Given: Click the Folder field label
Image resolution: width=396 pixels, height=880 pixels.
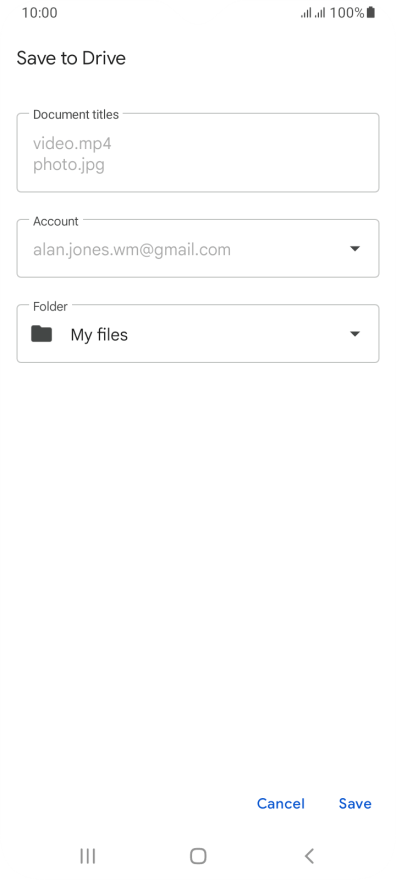Looking at the screenshot, I should click(50, 306).
